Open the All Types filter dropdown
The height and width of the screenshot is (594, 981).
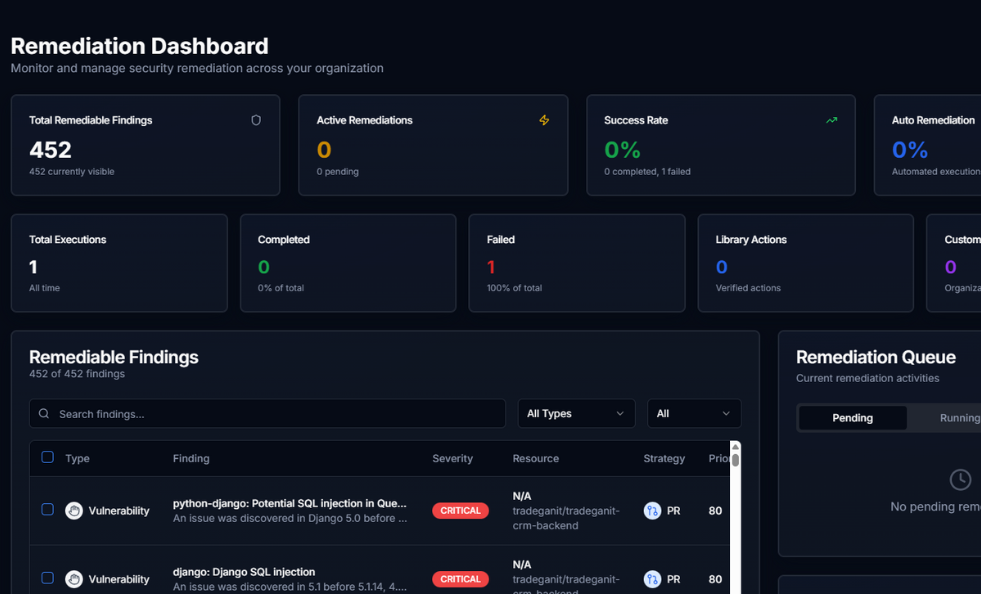pyautogui.click(x=576, y=414)
